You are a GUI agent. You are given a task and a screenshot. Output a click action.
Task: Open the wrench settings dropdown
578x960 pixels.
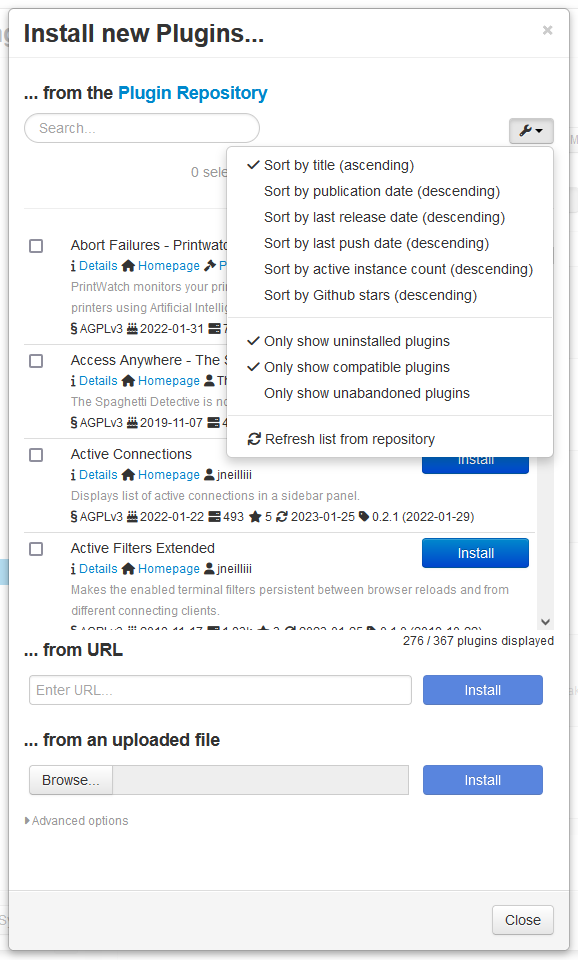point(531,131)
